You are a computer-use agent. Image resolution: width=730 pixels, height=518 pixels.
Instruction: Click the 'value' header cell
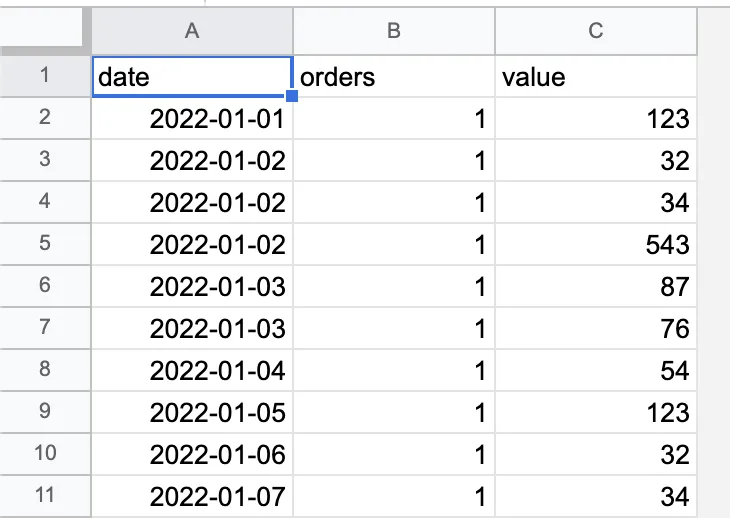(x=595, y=77)
